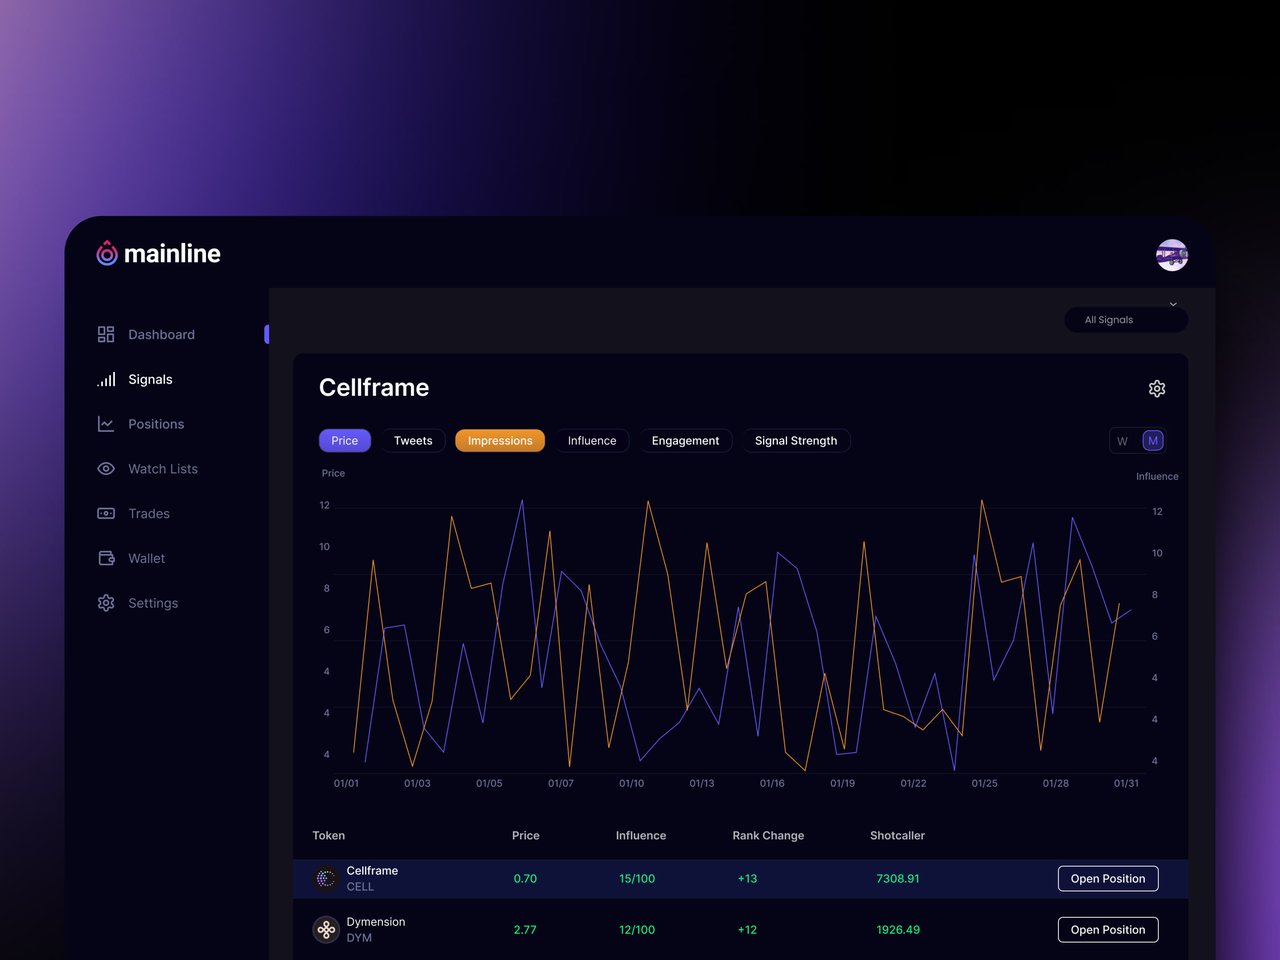Click the Cellframe chart title
Image resolution: width=1280 pixels, height=960 pixels.
(374, 388)
